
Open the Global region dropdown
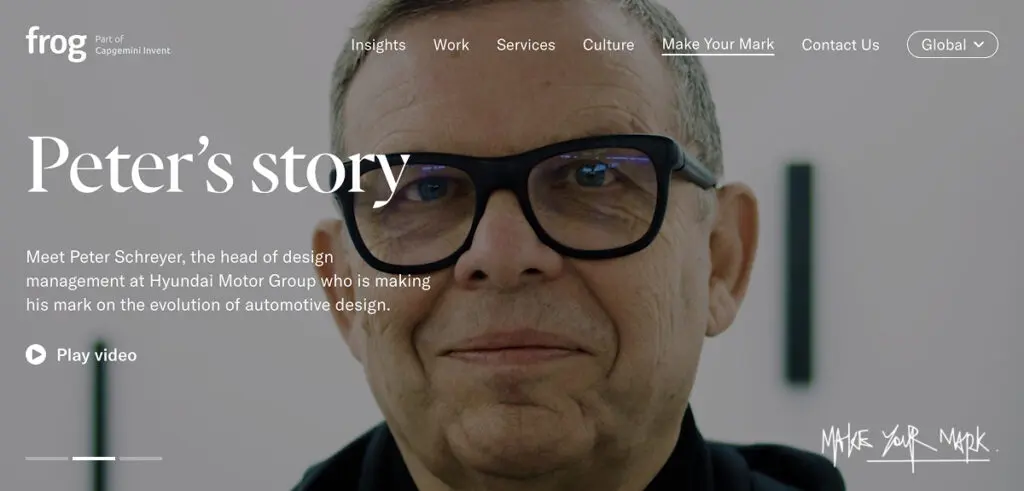click(x=952, y=44)
